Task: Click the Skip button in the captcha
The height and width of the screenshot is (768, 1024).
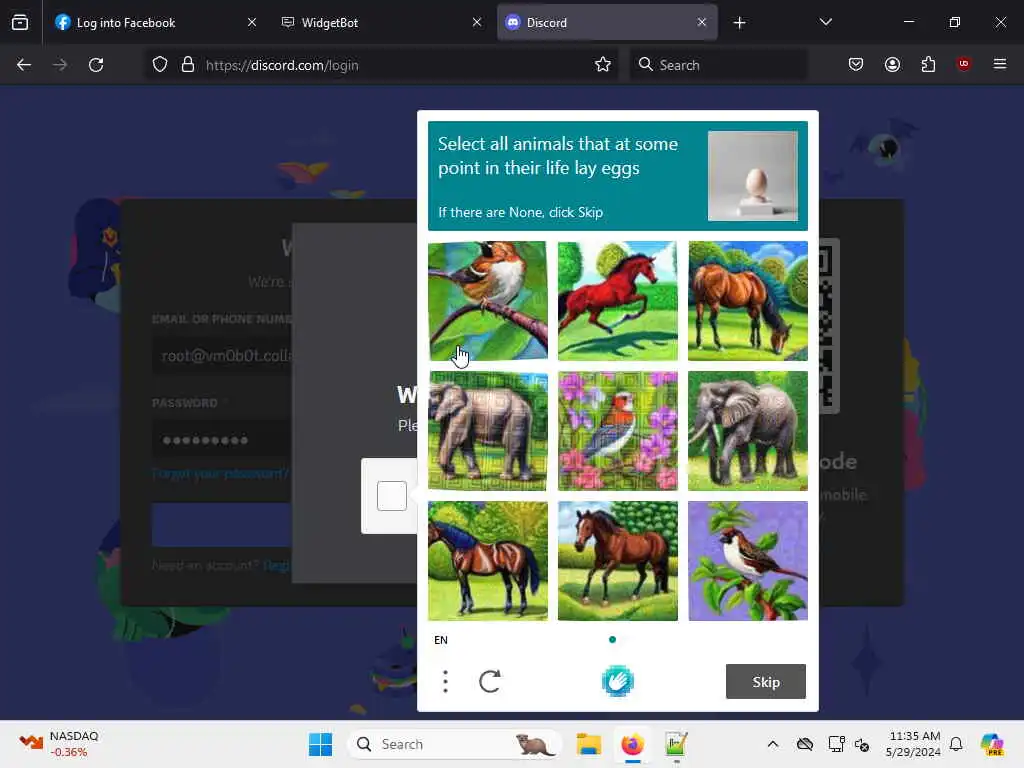Action: [765, 681]
